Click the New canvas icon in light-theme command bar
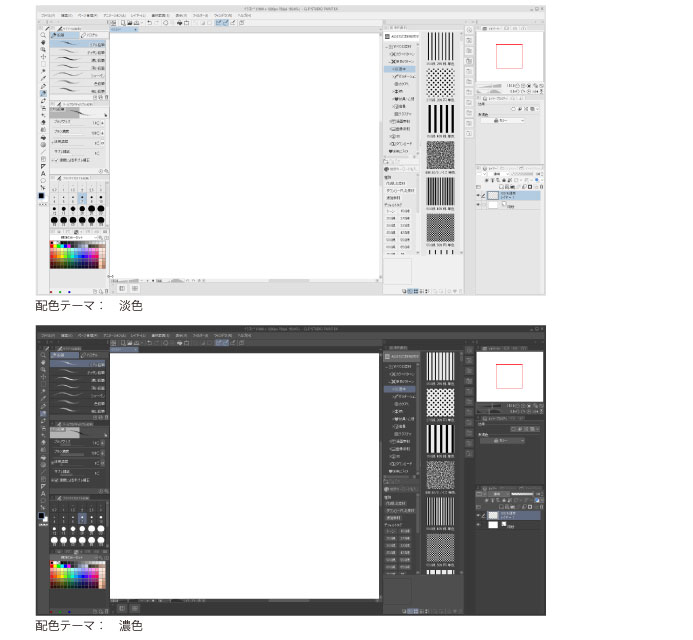The height and width of the screenshot is (640, 693). point(123,23)
